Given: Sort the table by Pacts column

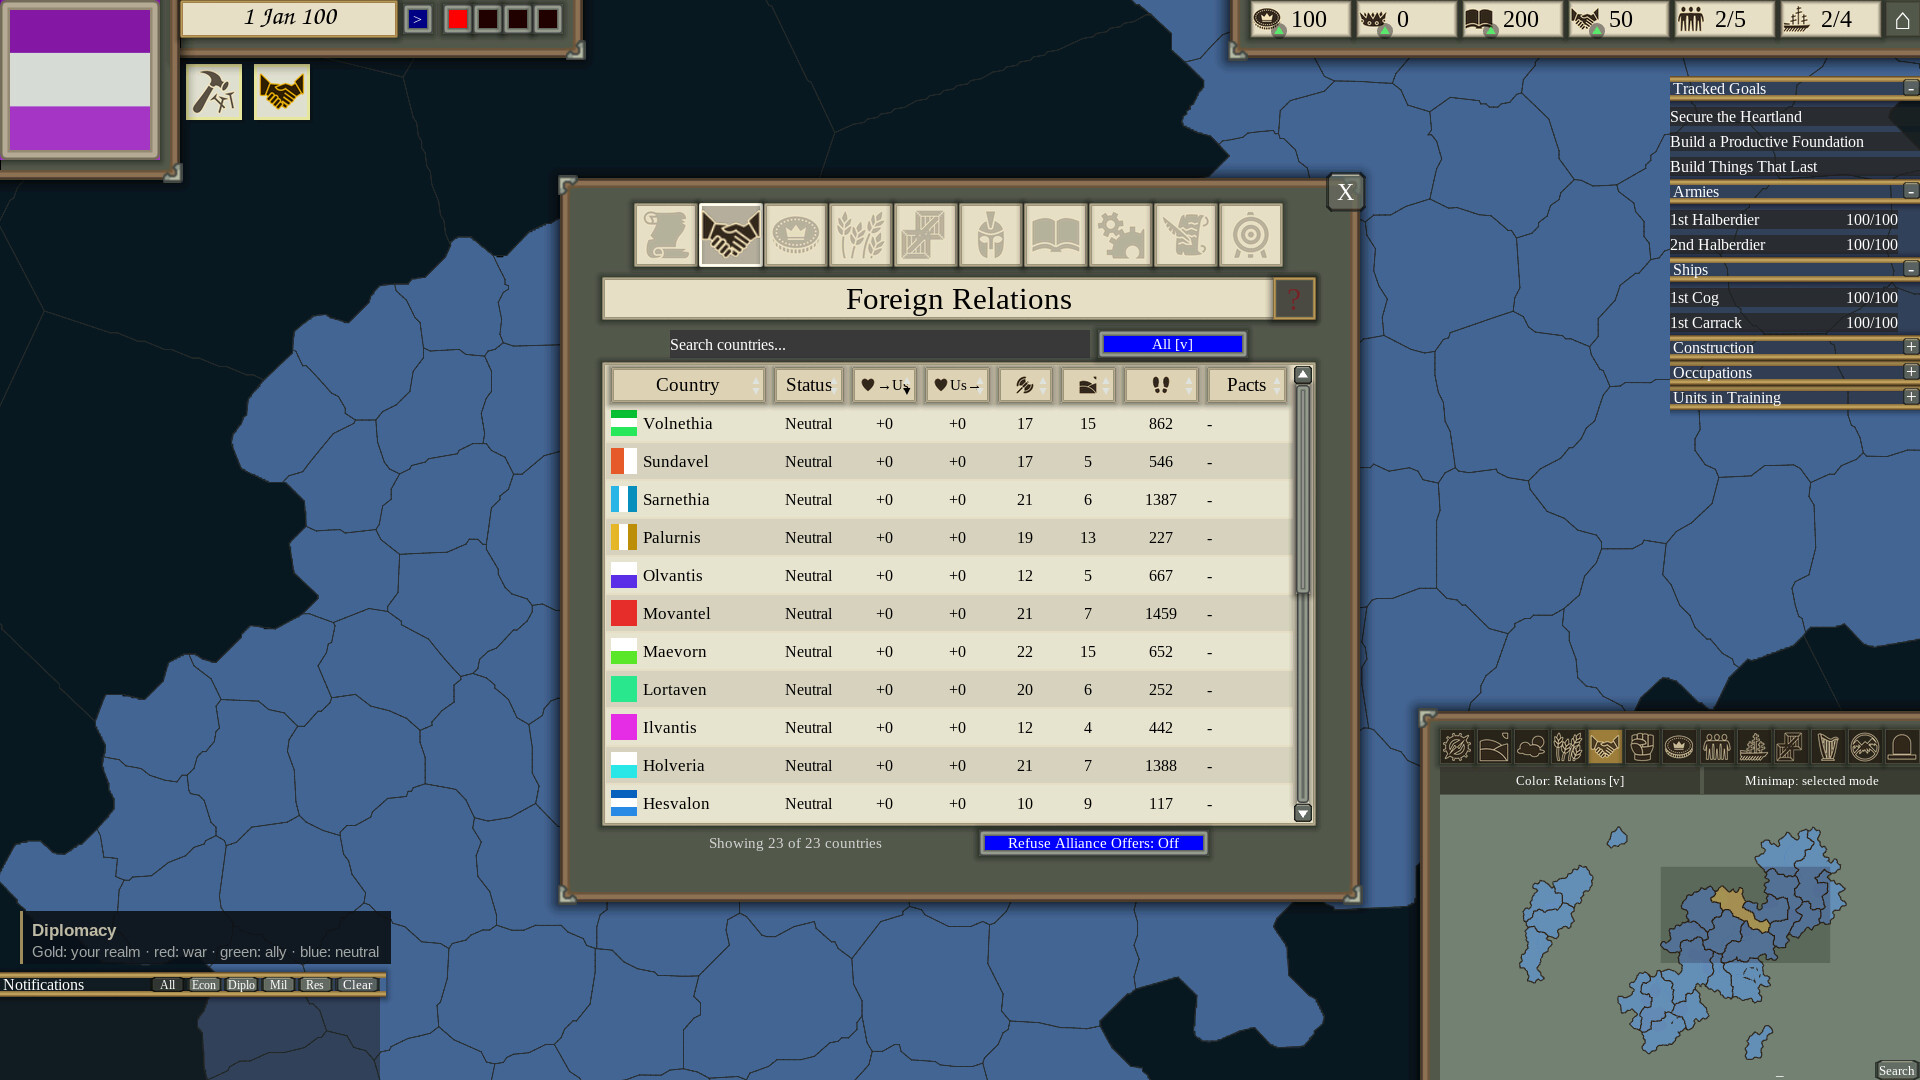Looking at the screenshot, I should click(x=1247, y=385).
